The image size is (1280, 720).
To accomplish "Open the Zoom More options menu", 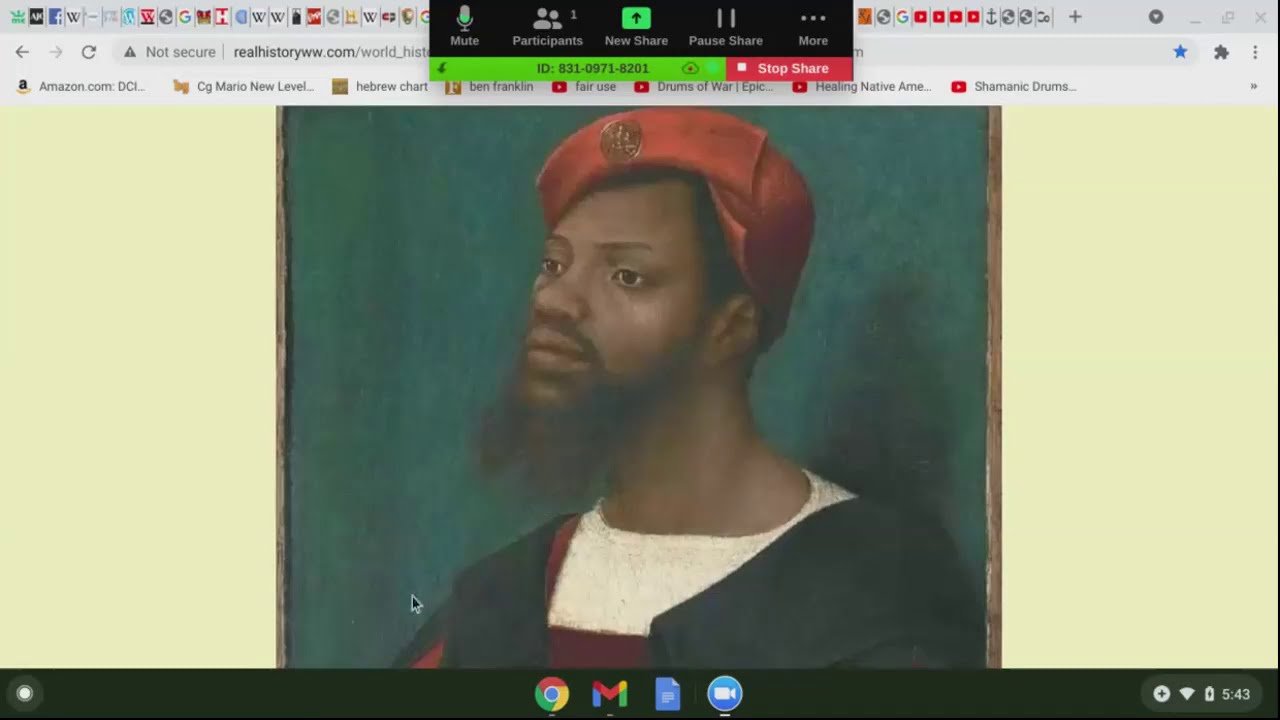I will (813, 27).
